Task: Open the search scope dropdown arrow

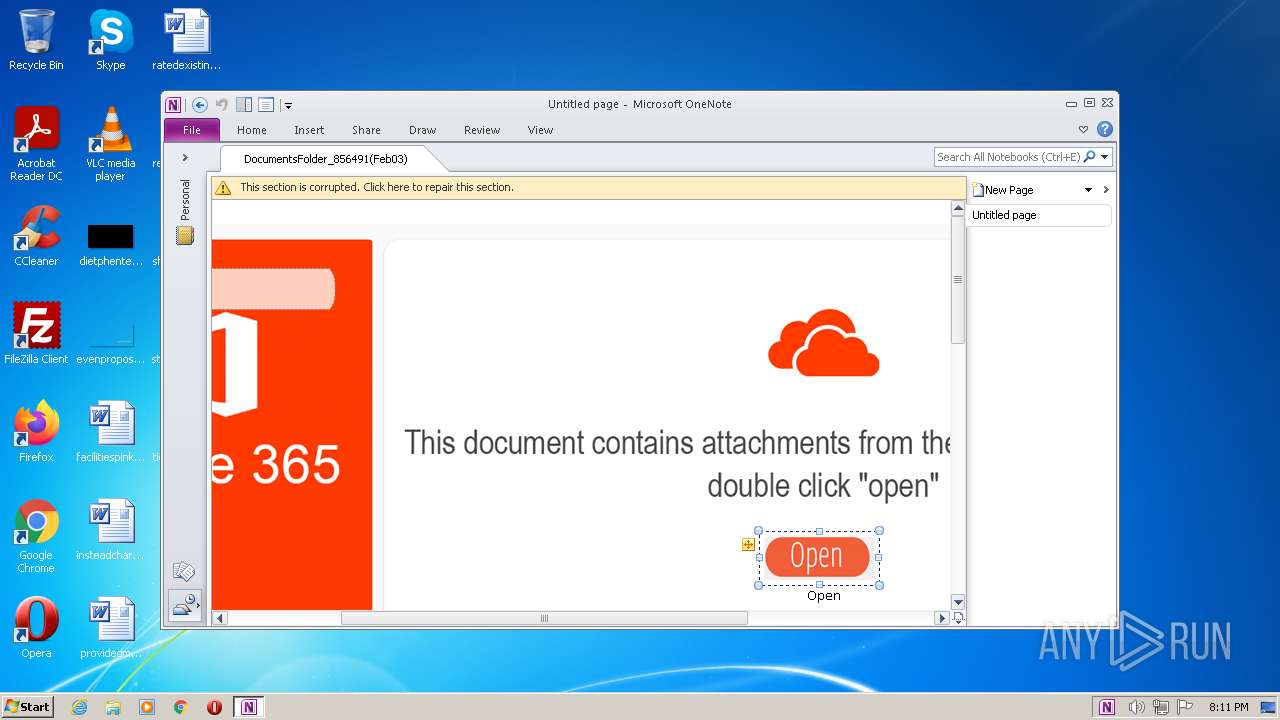Action: tap(1105, 157)
